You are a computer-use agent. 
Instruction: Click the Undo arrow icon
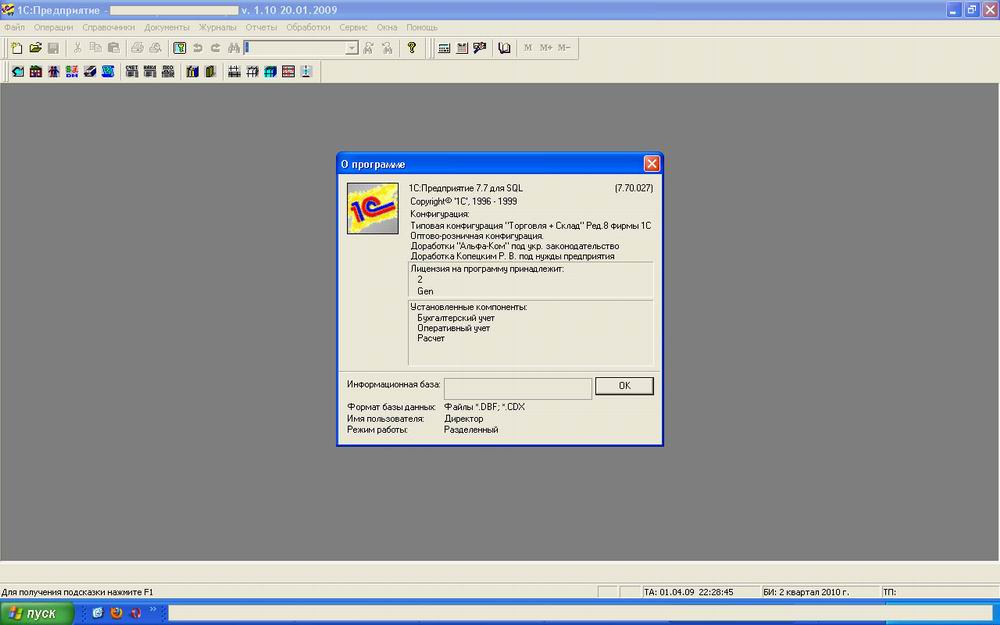198,48
